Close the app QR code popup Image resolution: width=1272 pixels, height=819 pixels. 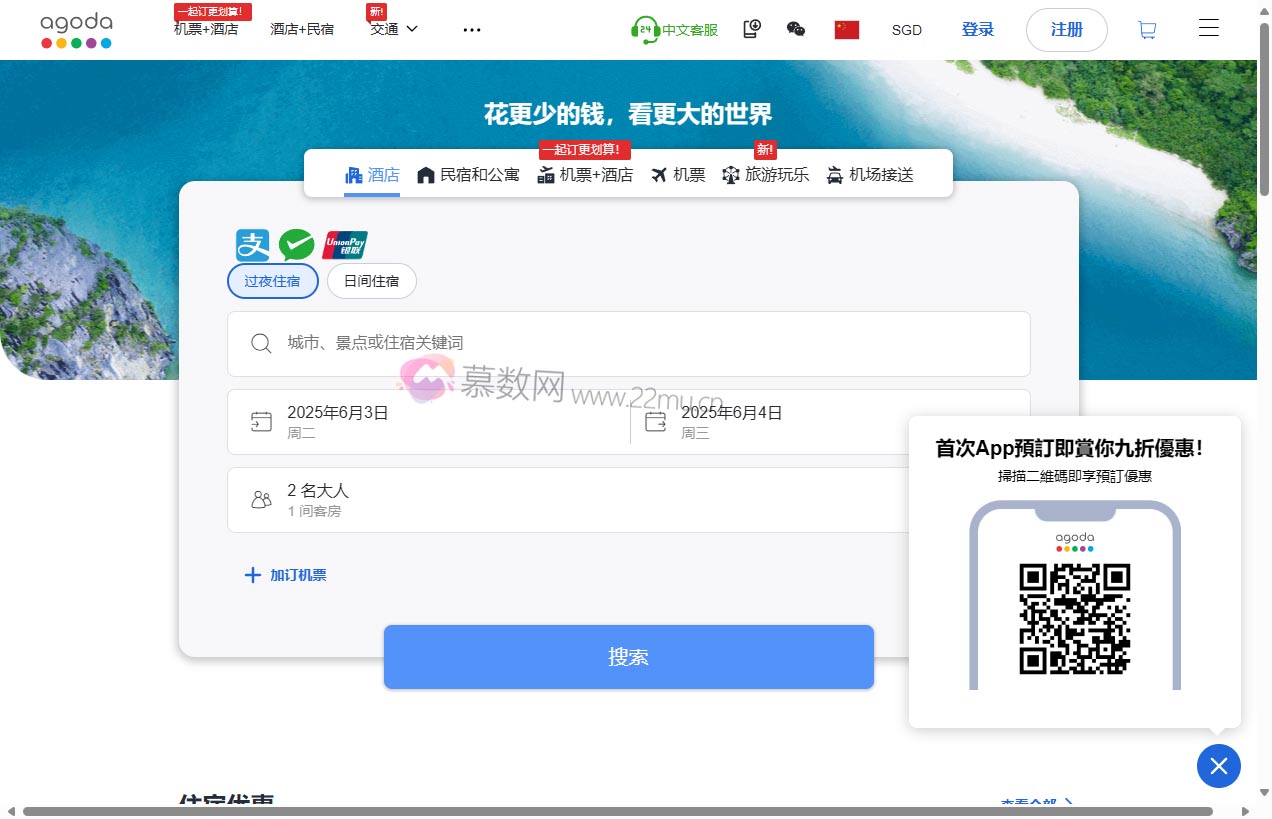[x=1218, y=766]
